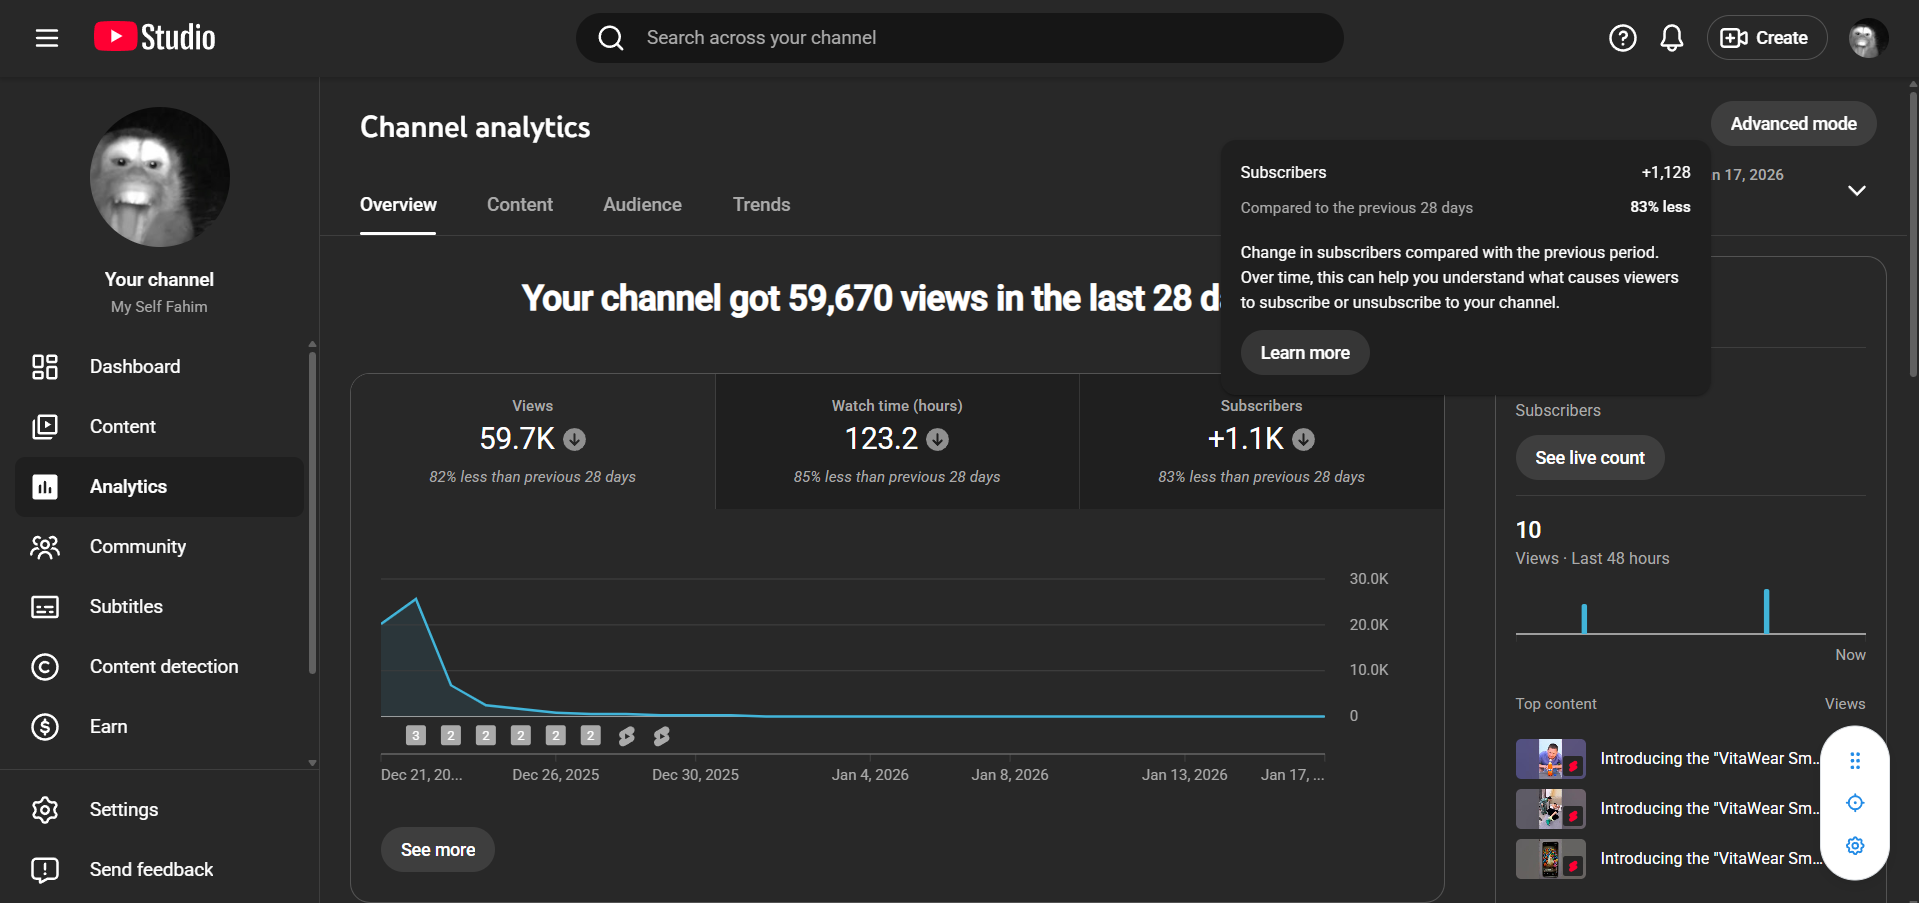Image resolution: width=1919 pixels, height=903 pixels.
Task: Select the Views metric card
Action: click(532, 441)
